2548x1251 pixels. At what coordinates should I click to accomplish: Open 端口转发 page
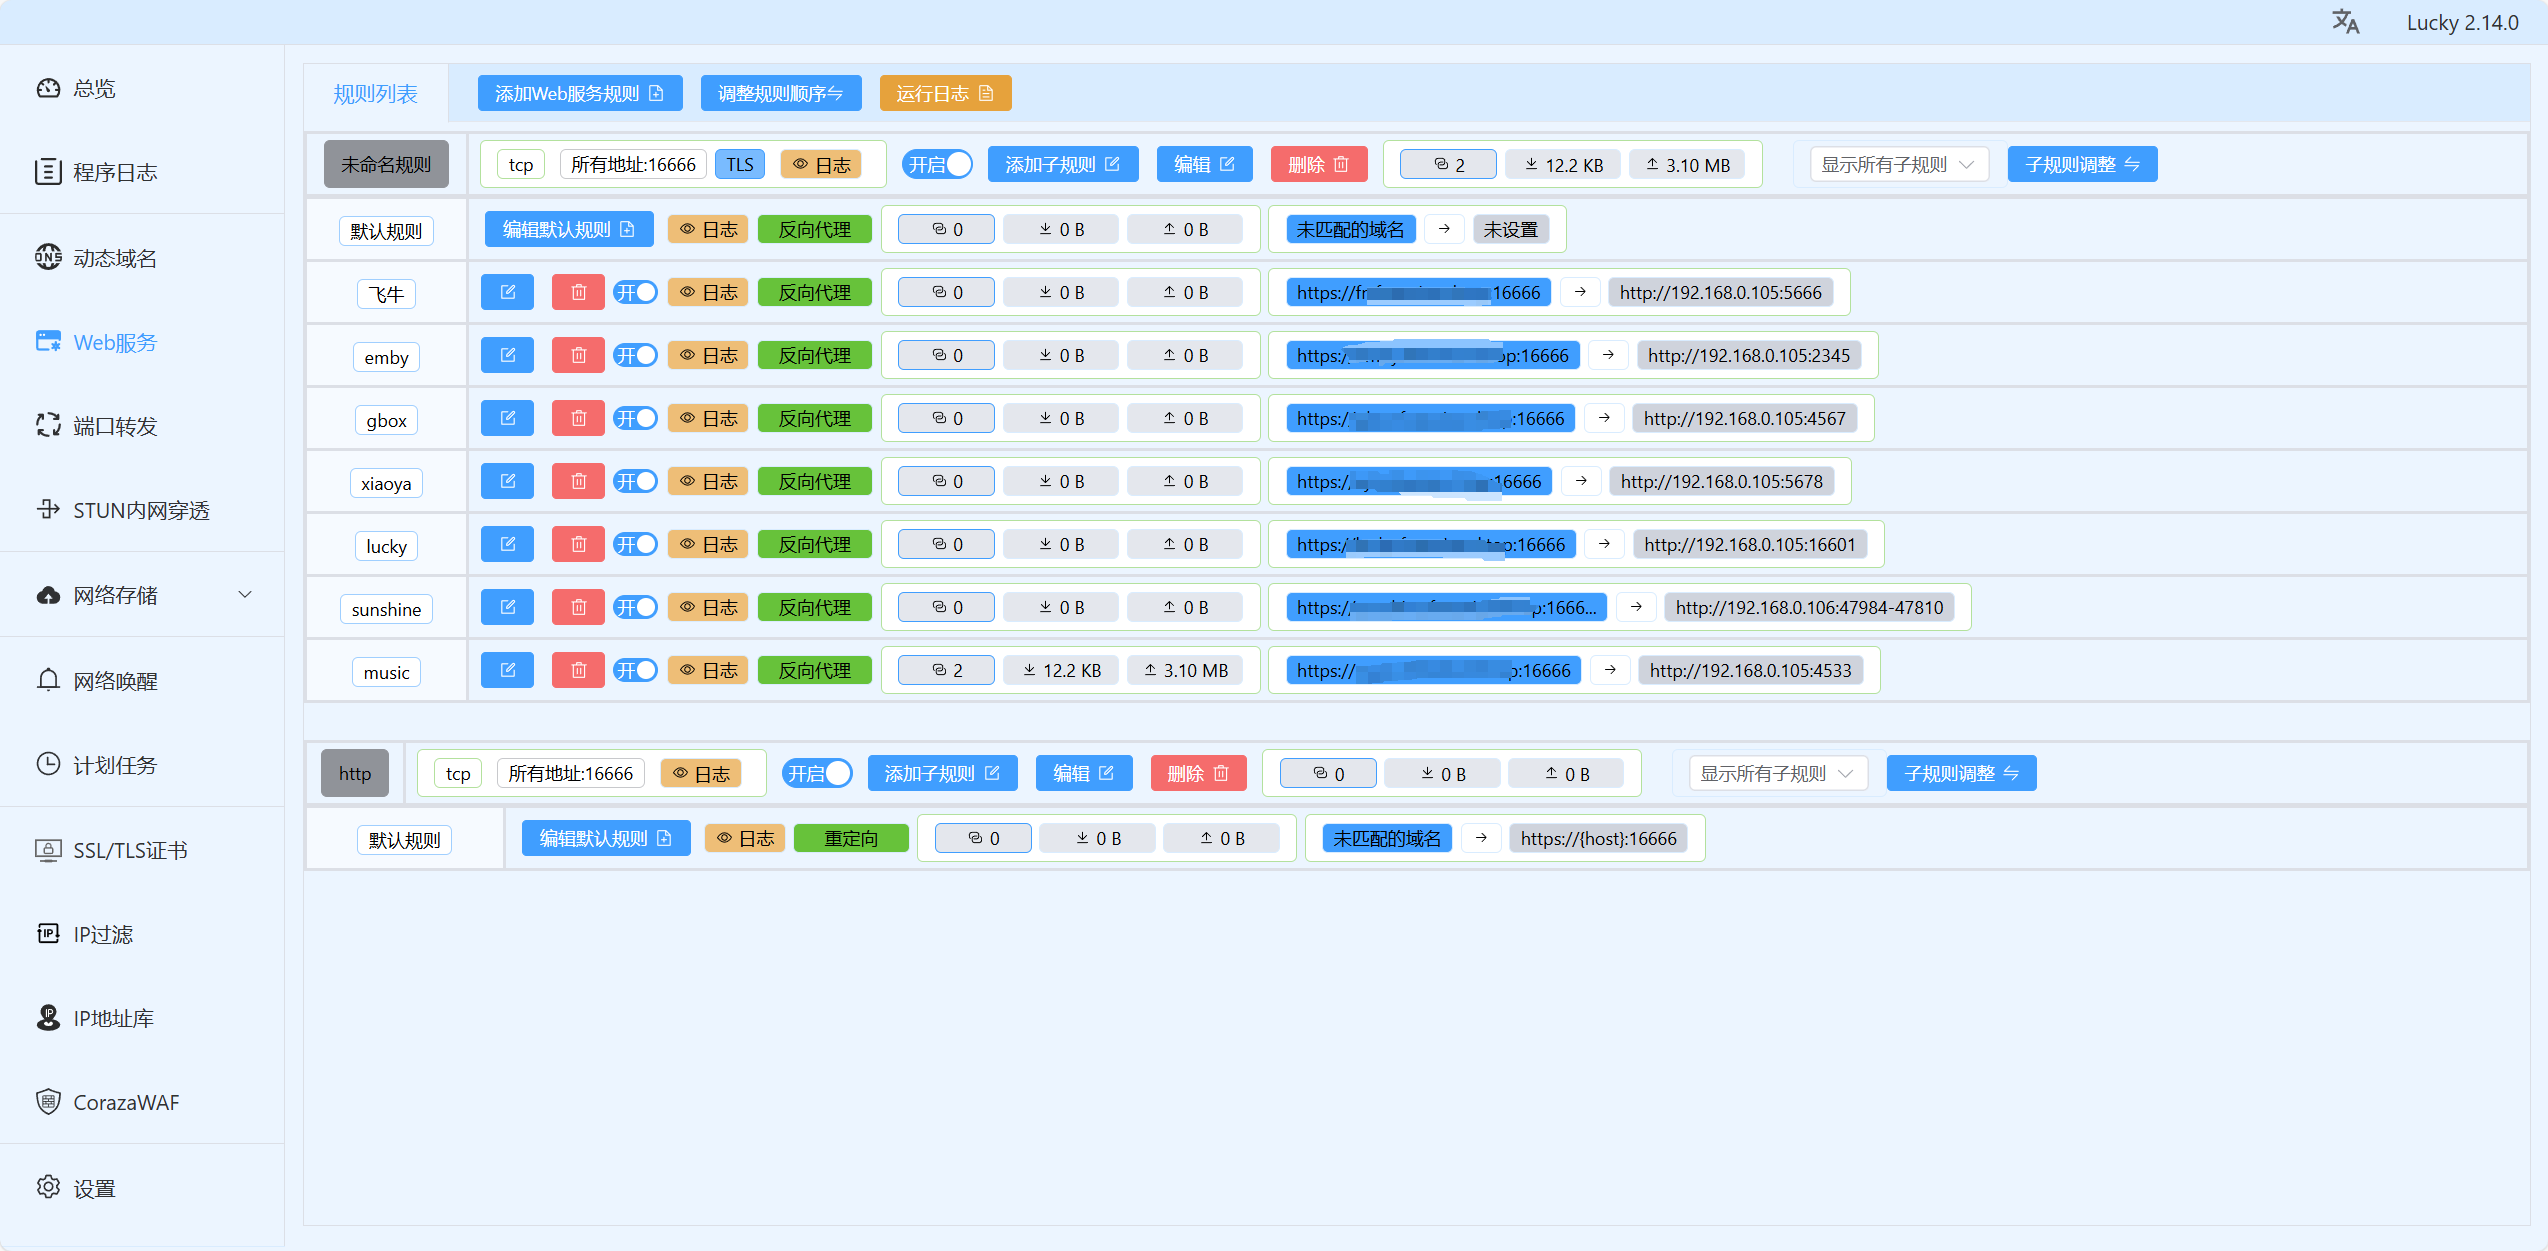(141, 426)
